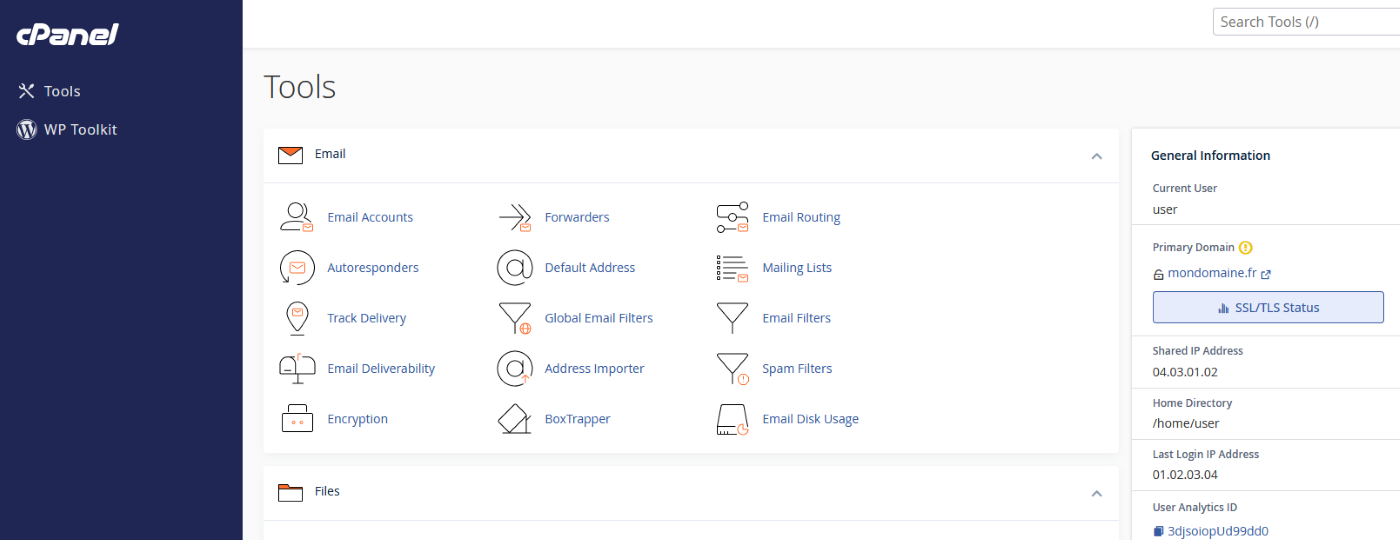Collapse the Files section chevron
1400x540 pixels.
[1097, 493]
